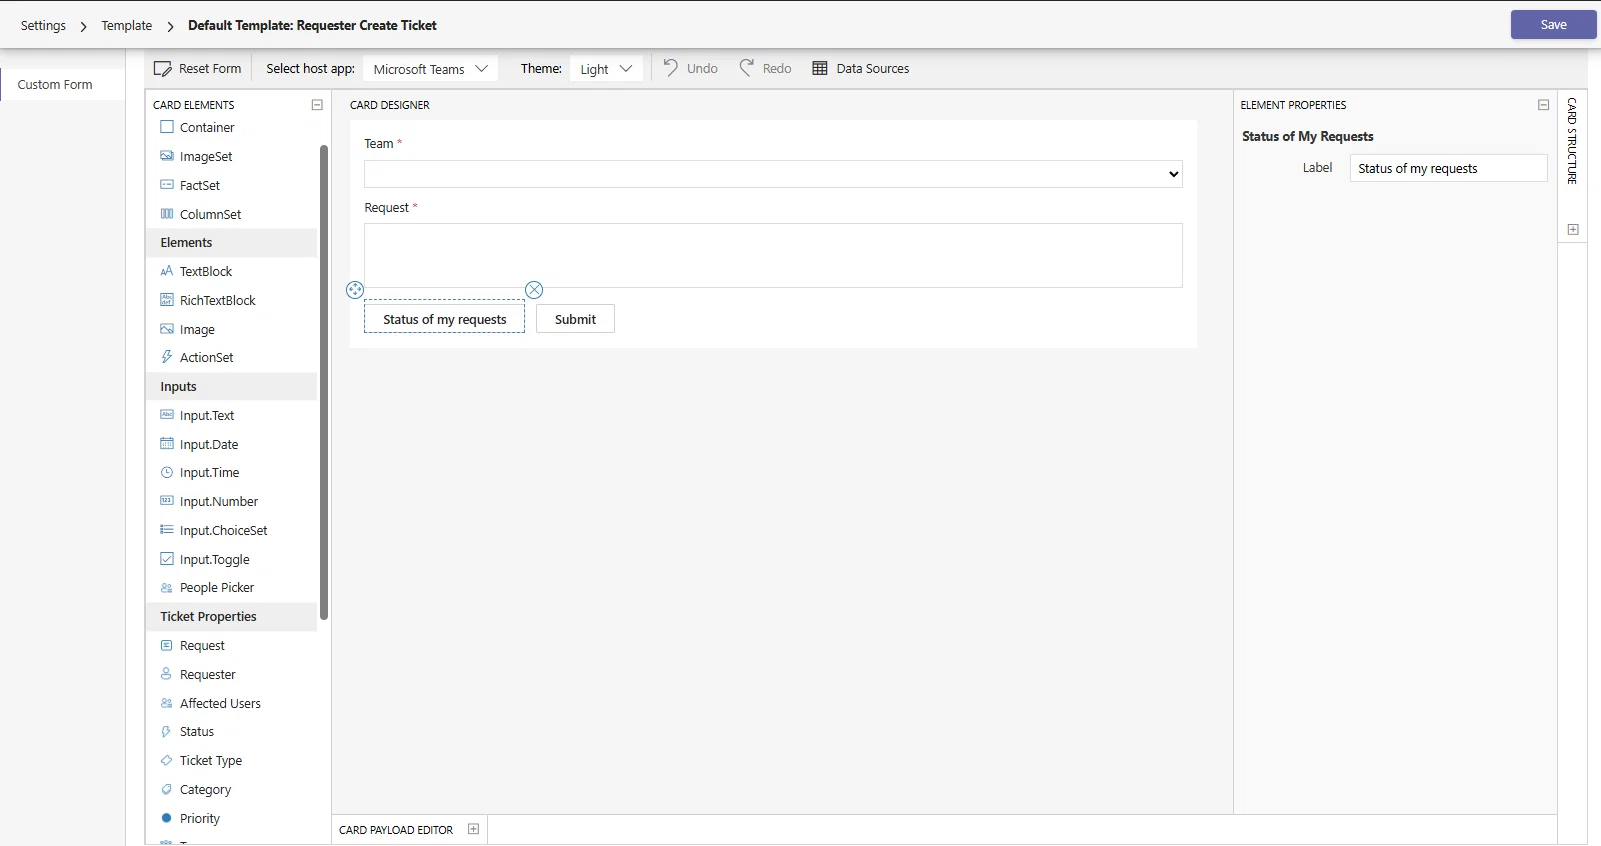
Task: Select the Status of my requests button
Action: 444,318
